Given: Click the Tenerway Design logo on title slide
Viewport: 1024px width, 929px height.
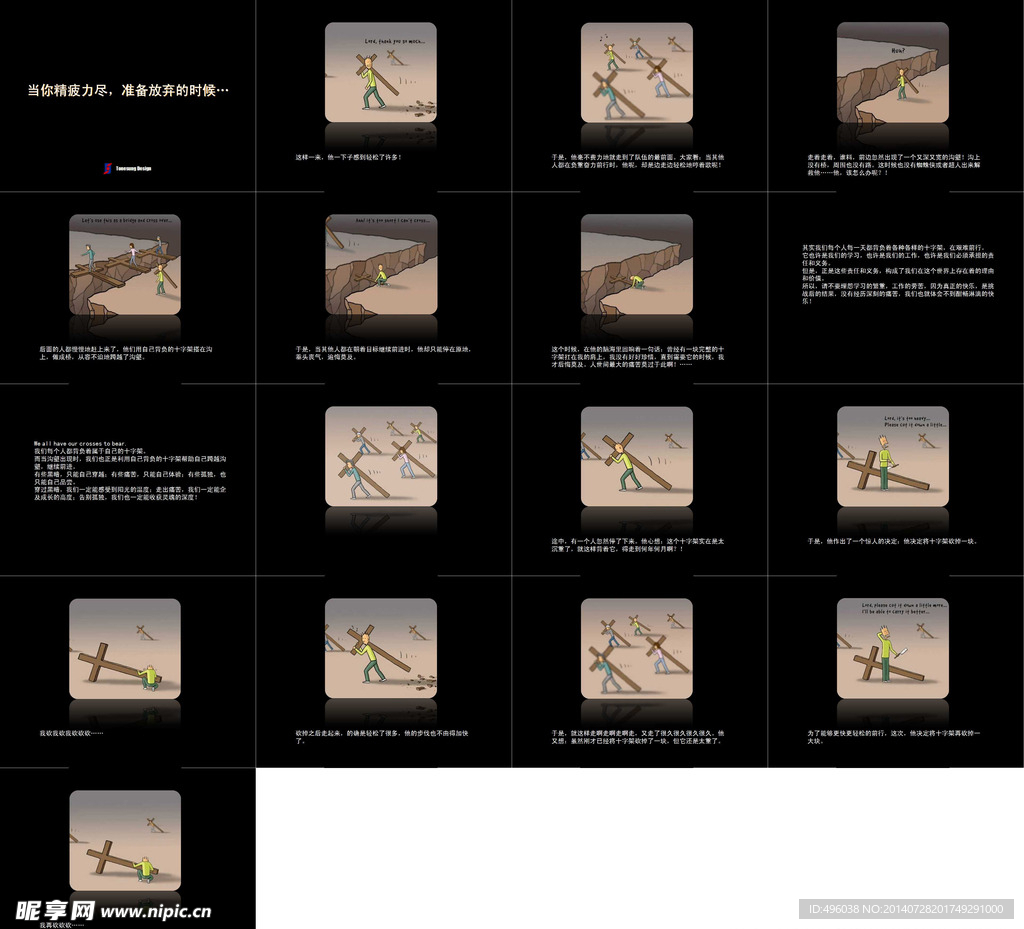Looking at the screenshot, I should click(126, 168).
